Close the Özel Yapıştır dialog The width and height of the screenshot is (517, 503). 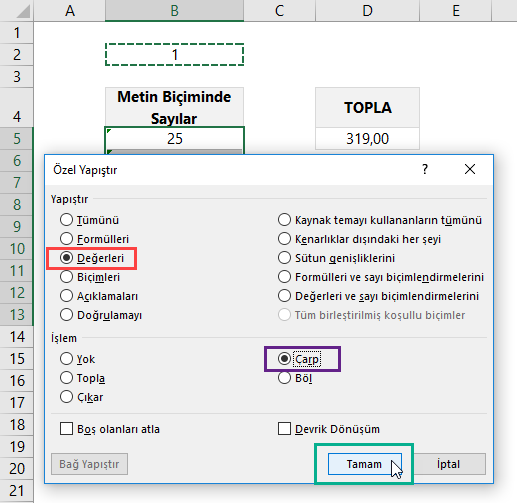coord(470,169)
